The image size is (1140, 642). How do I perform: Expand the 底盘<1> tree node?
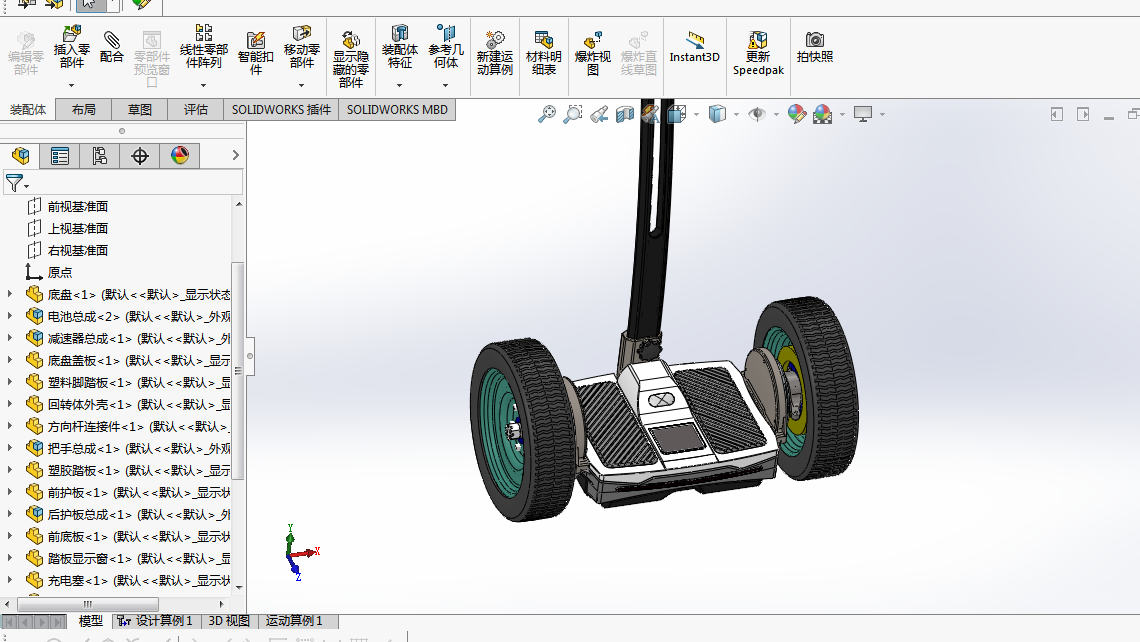pyautogui.click(x=9, y=294)
